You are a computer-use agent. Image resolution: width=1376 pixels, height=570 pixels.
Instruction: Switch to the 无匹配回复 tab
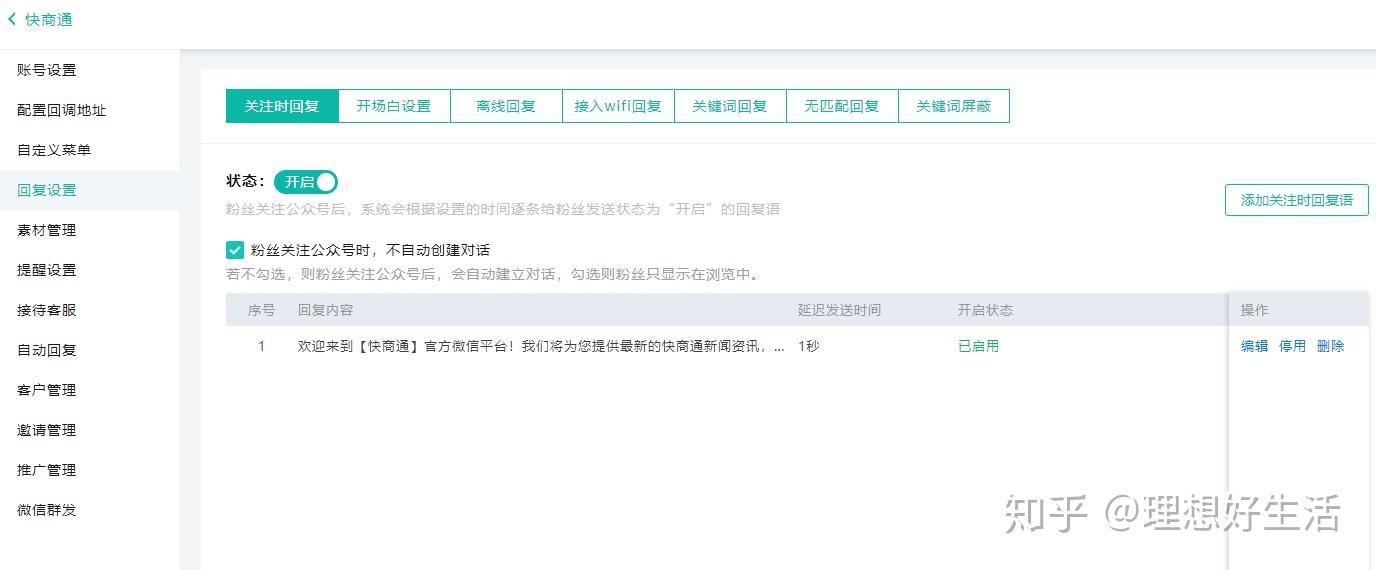tap(842, 106)
